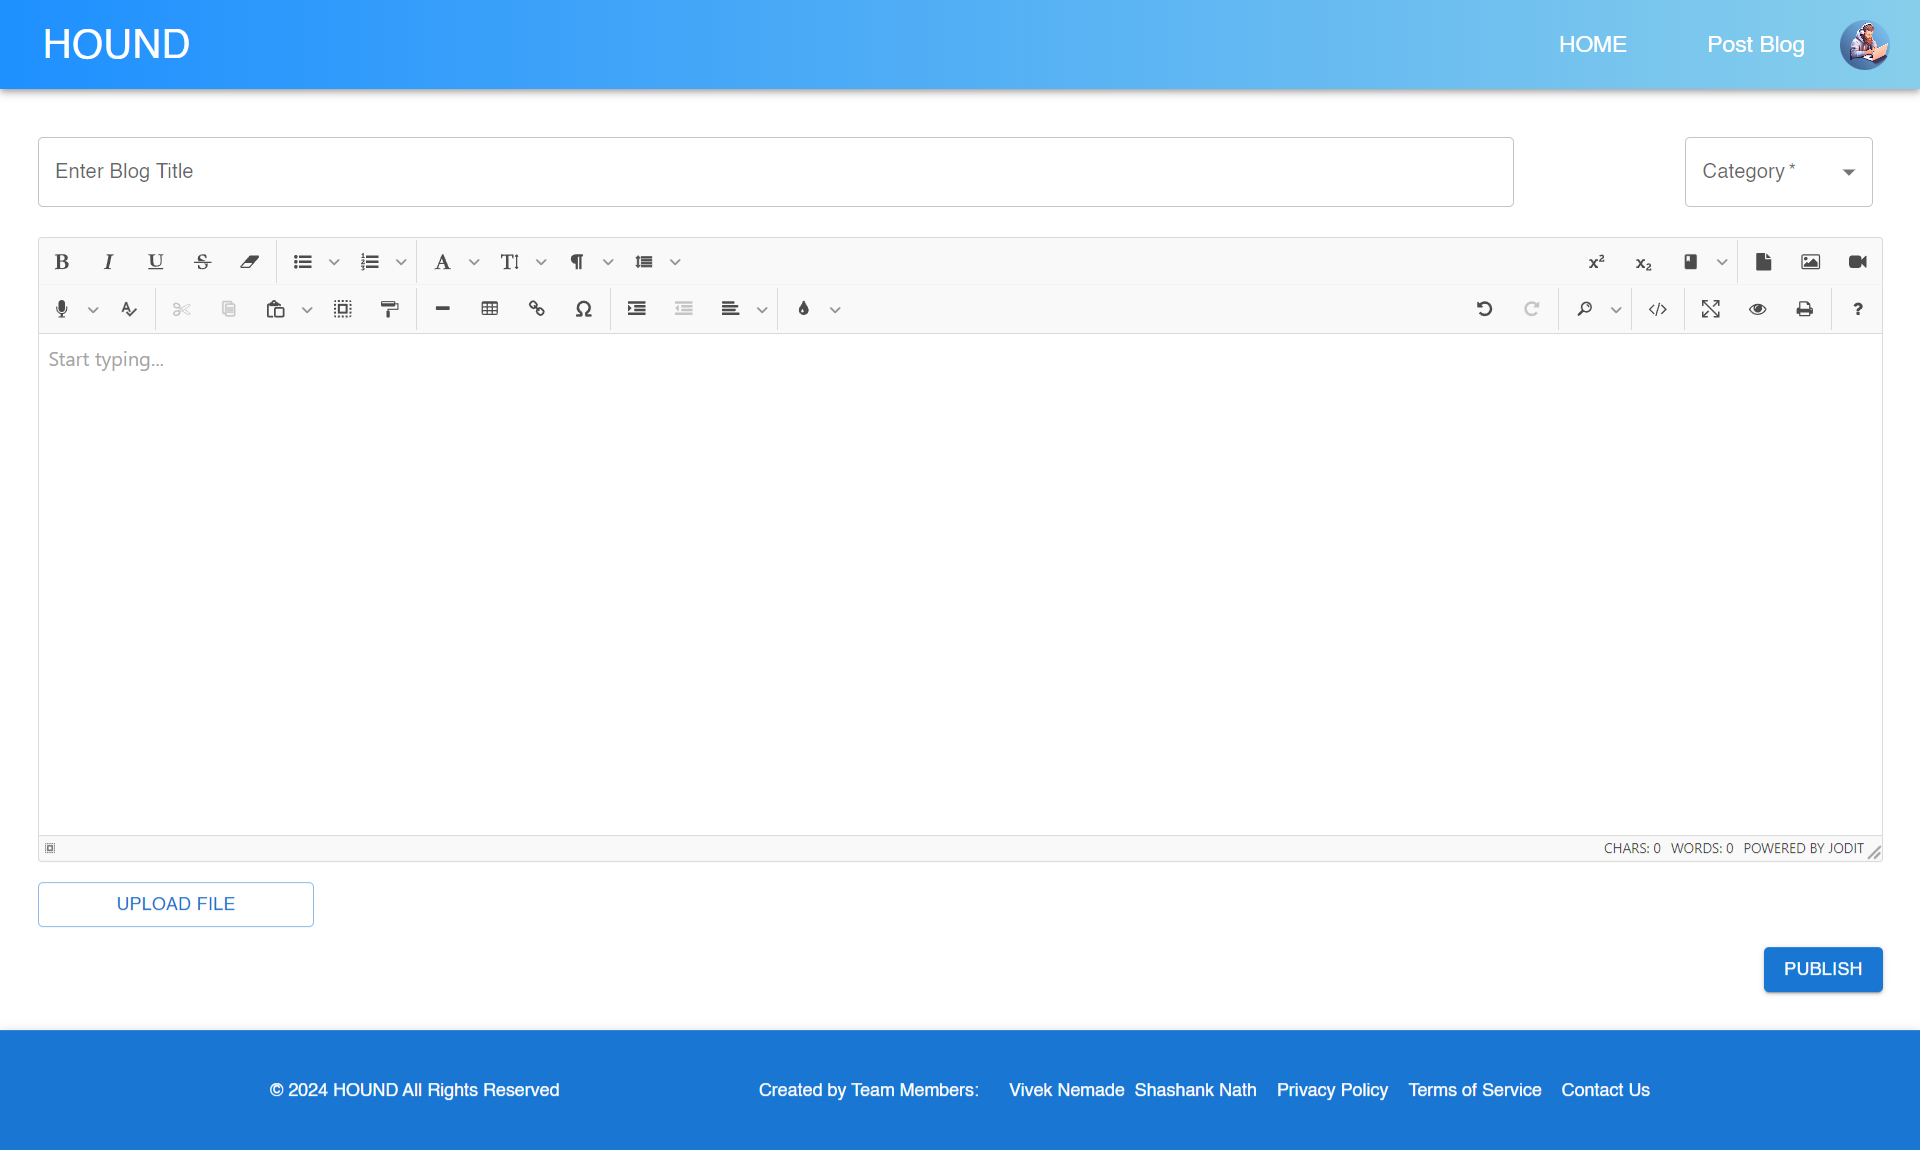Click the PUBLISH button
This screenshot has width=1920, height=1150.
[x=1822, y=969]
